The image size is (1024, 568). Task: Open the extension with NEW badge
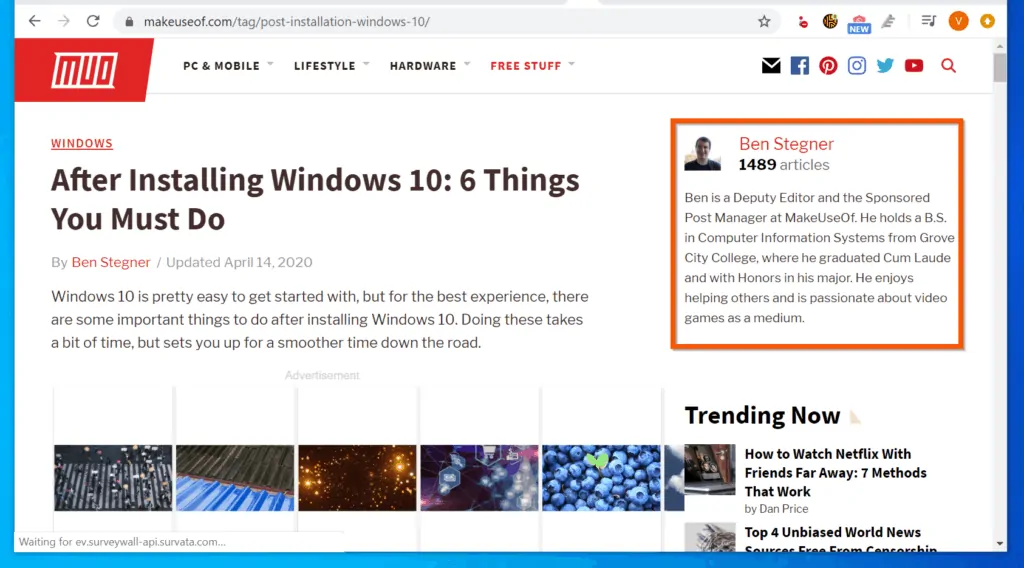[x=859, y=24]
